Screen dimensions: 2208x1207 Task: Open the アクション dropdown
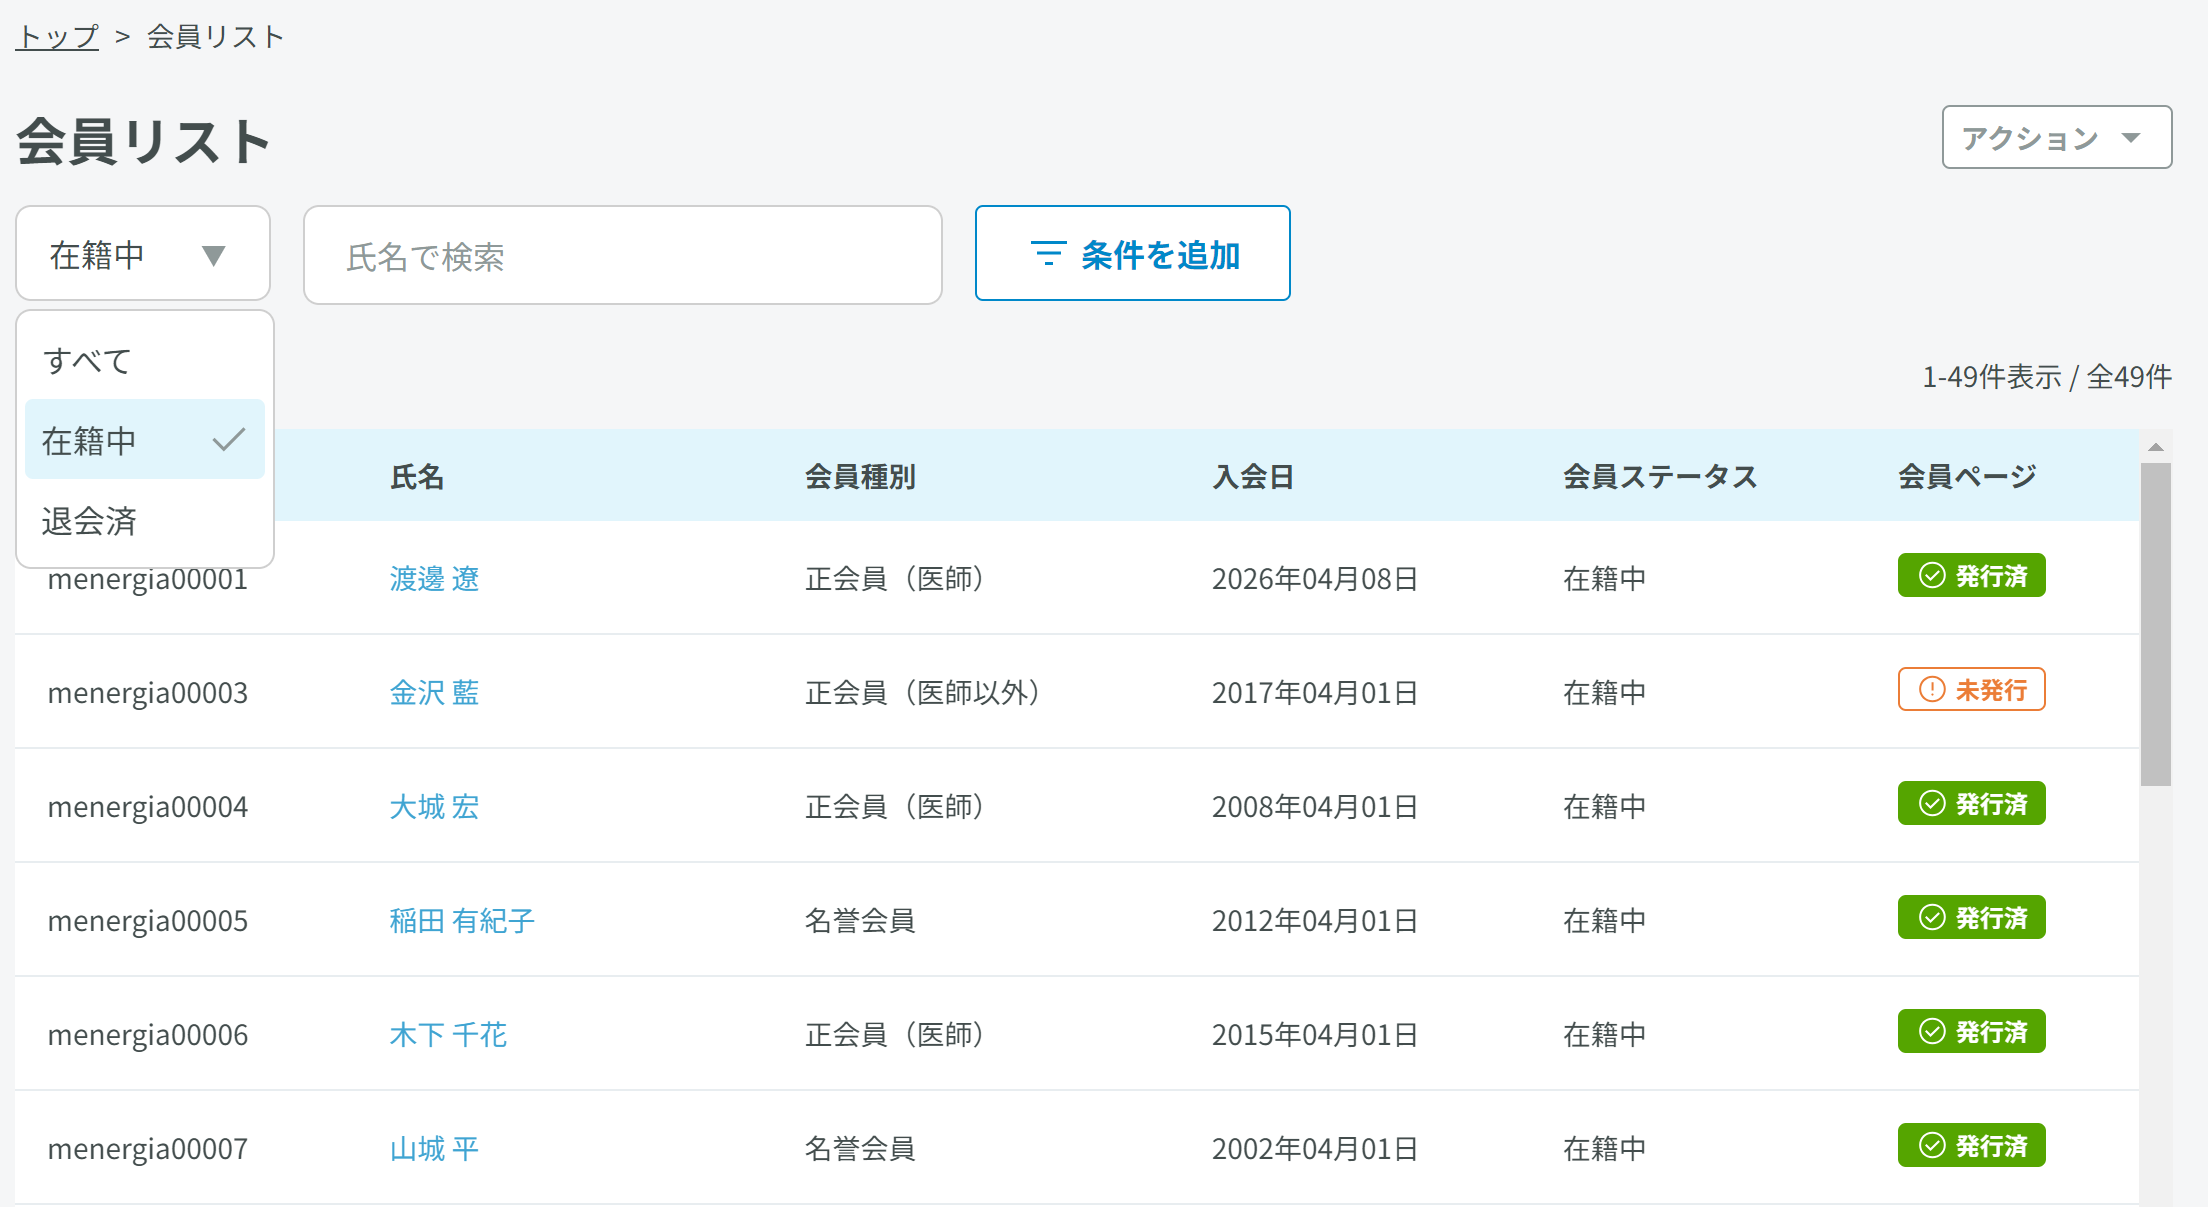(2057, 137)
